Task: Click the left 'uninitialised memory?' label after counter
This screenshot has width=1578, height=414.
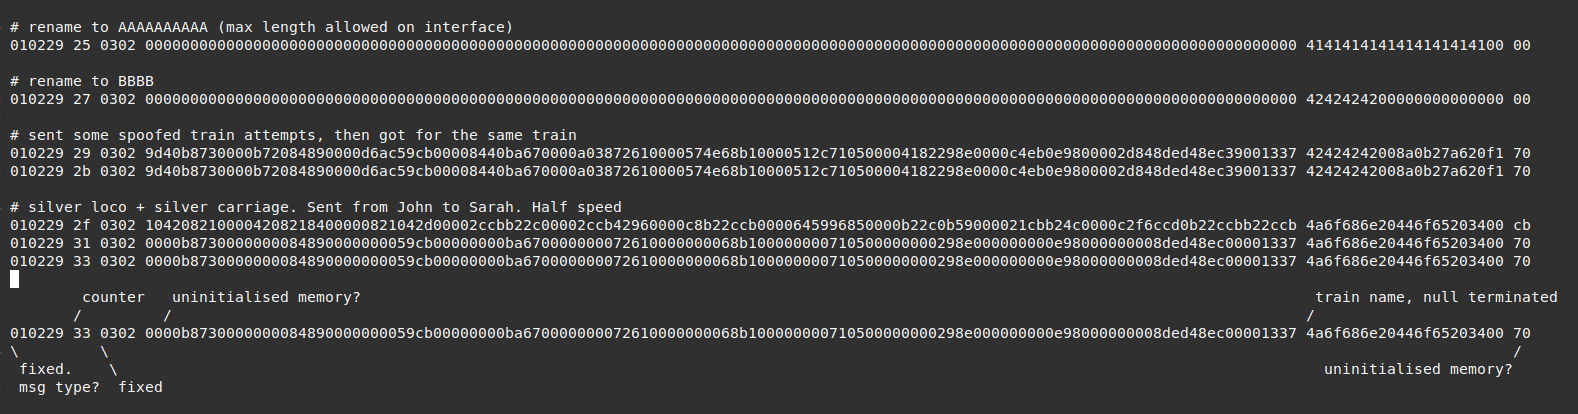Action: pos(266,297)
